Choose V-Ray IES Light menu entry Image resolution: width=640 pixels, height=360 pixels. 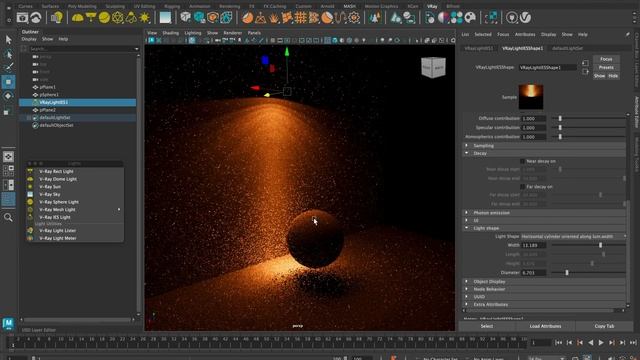[x=55, y=218]
